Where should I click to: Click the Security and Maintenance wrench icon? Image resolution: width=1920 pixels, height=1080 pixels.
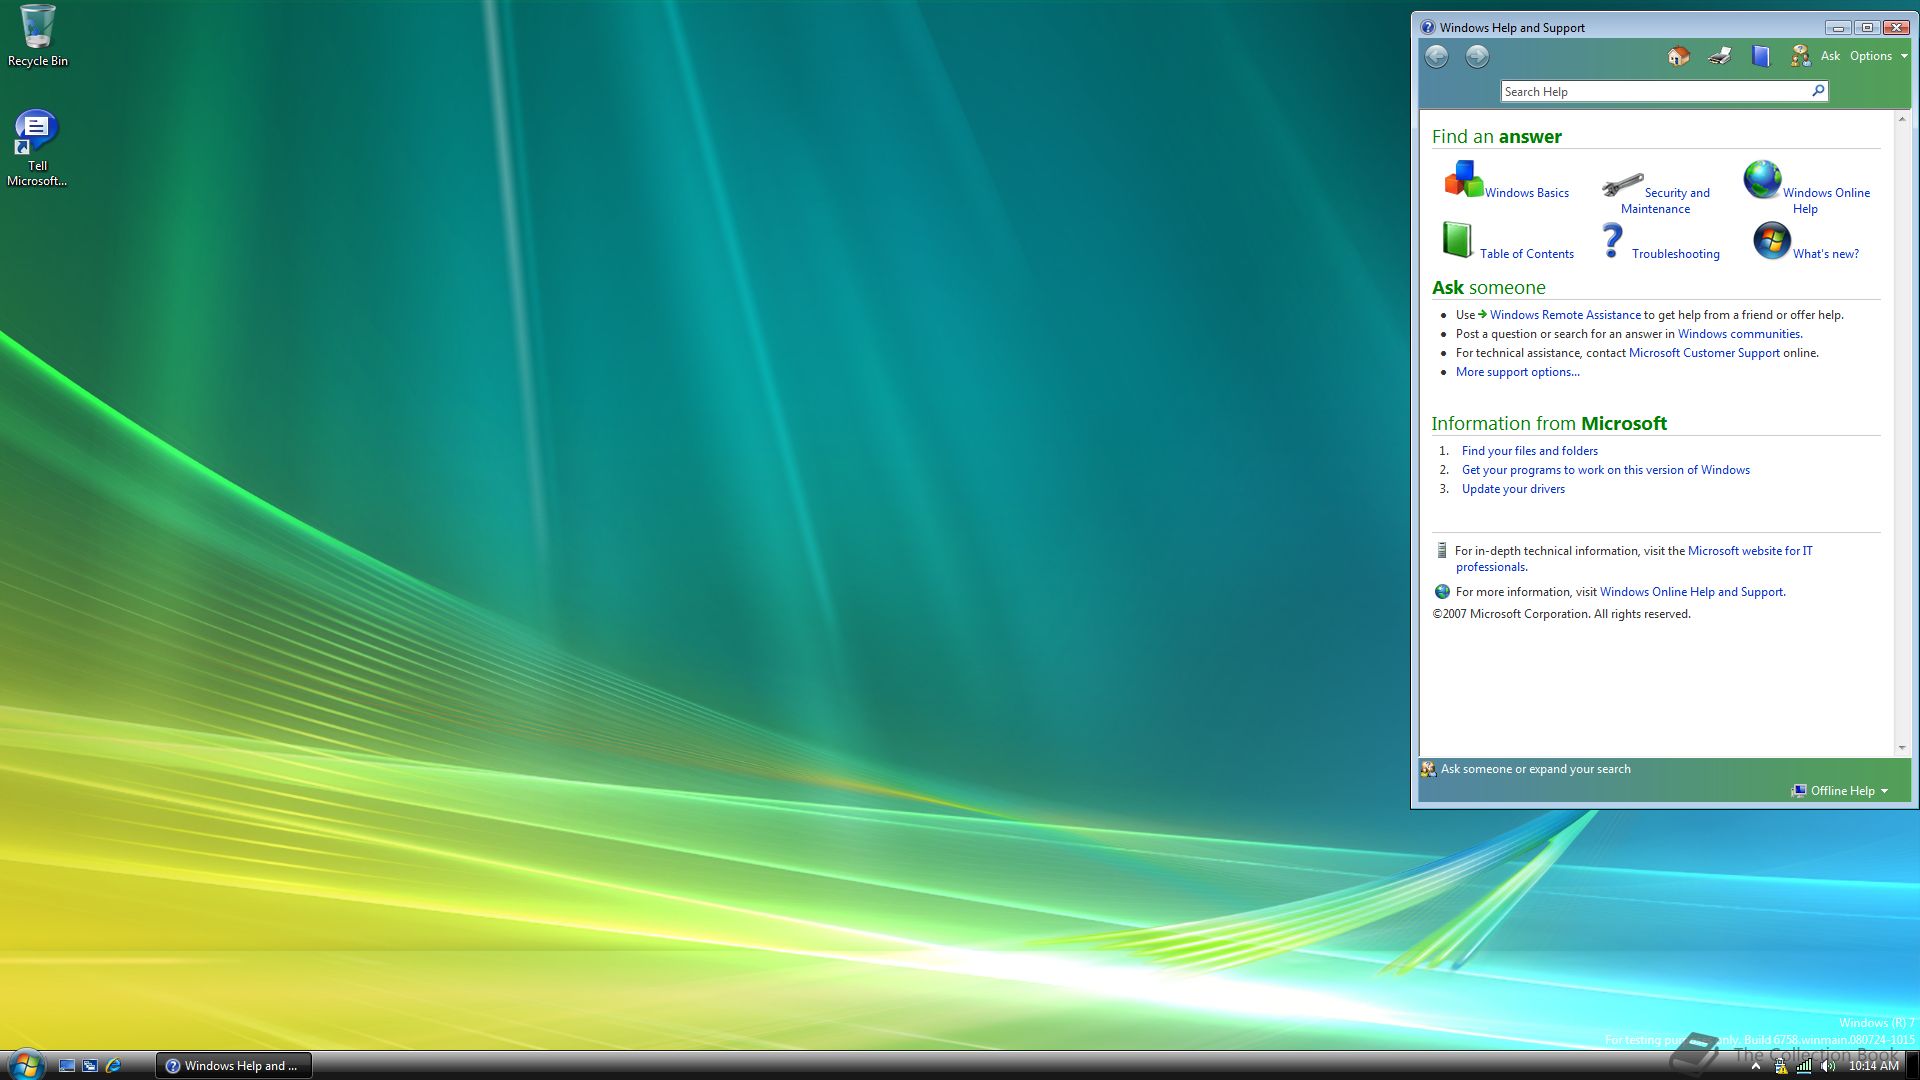click(x=1622, y=184)
